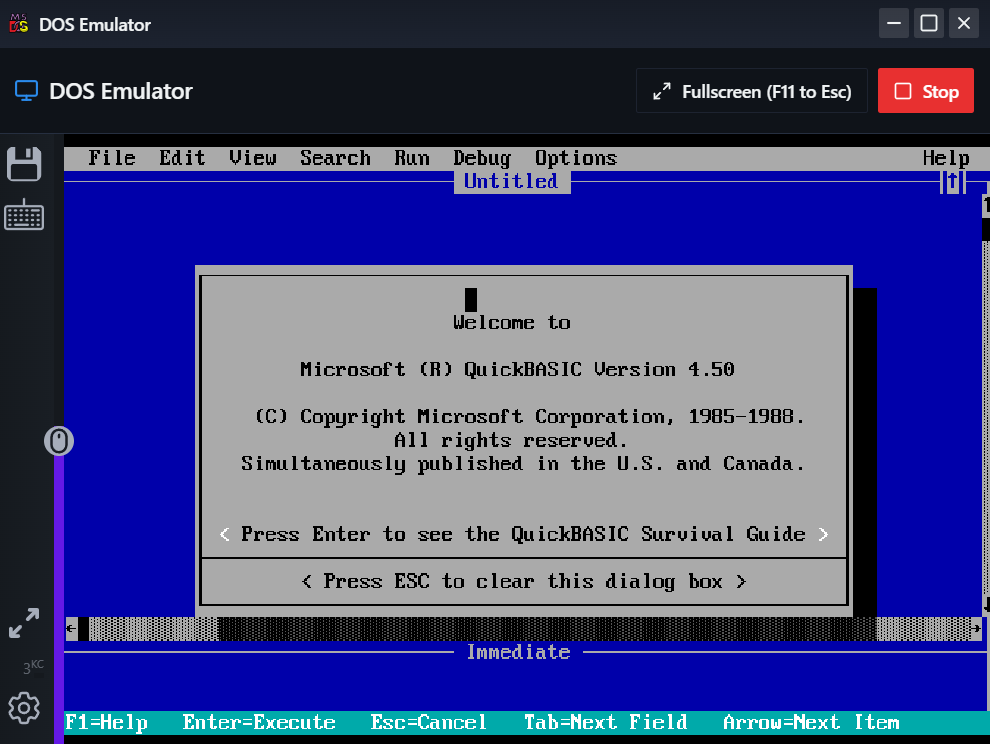Click the right arrow of horizontal scrollbar
The width and height of the screenshot is (990, 744).
pyautogui.click(x=976, y=628)
